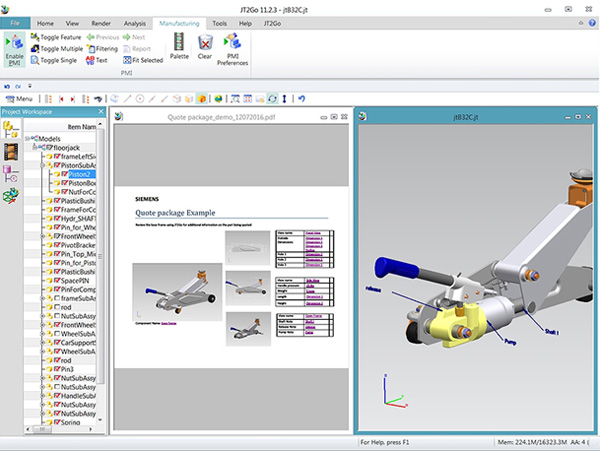Click Pump PMI label in 3D view
600x451 pixels.
click(x=510, y=342)
